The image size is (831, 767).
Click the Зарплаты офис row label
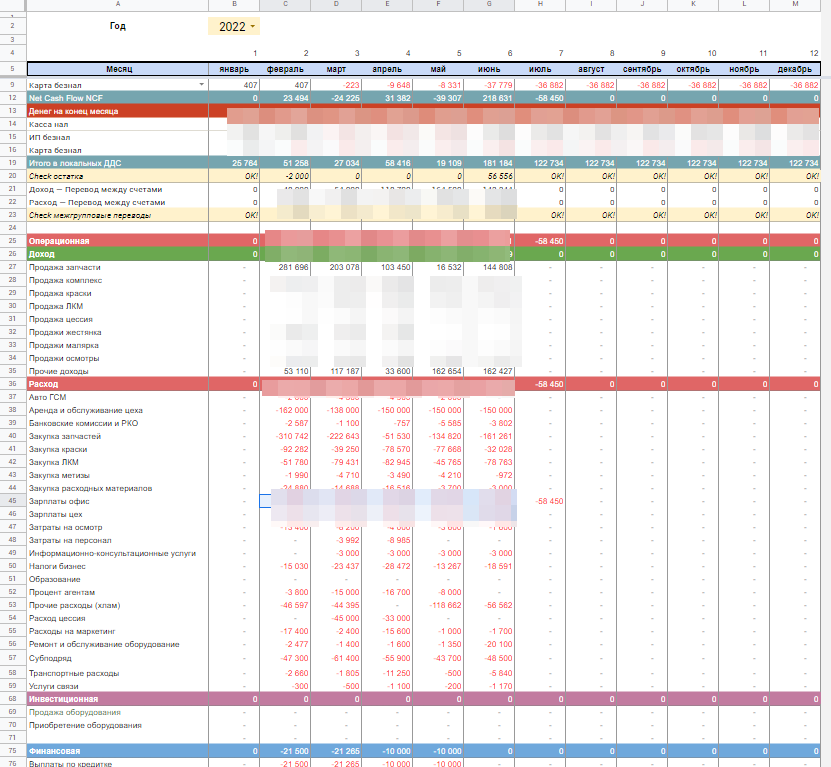tap(59, 501)
